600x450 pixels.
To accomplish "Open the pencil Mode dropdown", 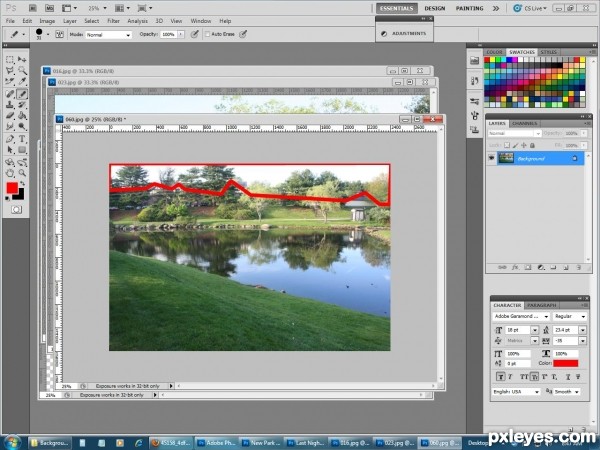I will pyautogui.click(x=109, y=34).
